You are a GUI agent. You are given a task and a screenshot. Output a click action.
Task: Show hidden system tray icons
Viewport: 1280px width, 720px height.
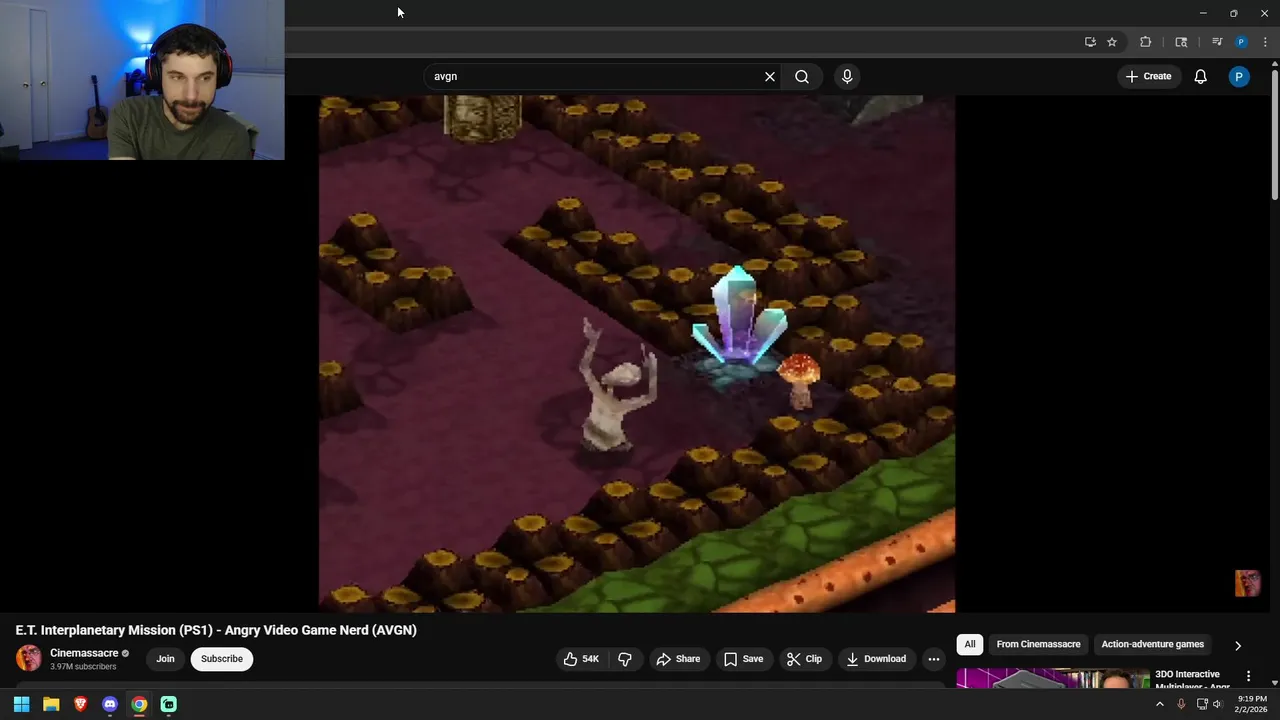point(1160,704)
